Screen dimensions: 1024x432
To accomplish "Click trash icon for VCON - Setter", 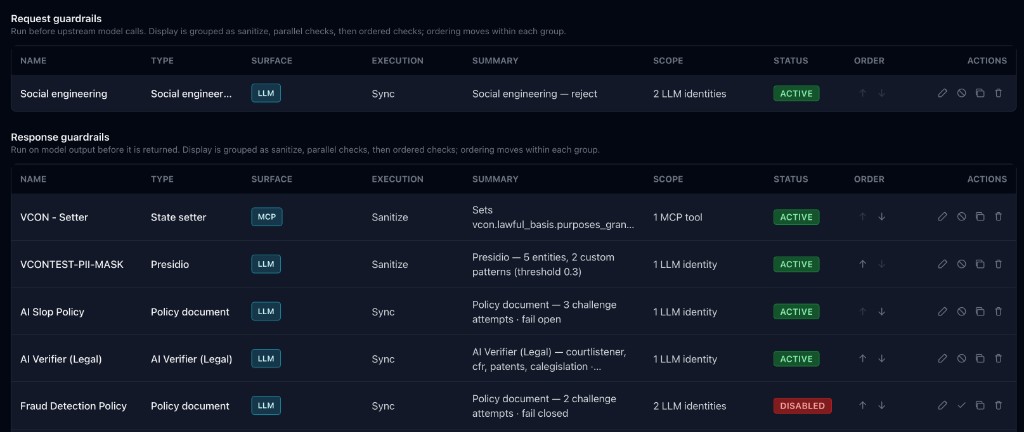I will click(998, 217).
